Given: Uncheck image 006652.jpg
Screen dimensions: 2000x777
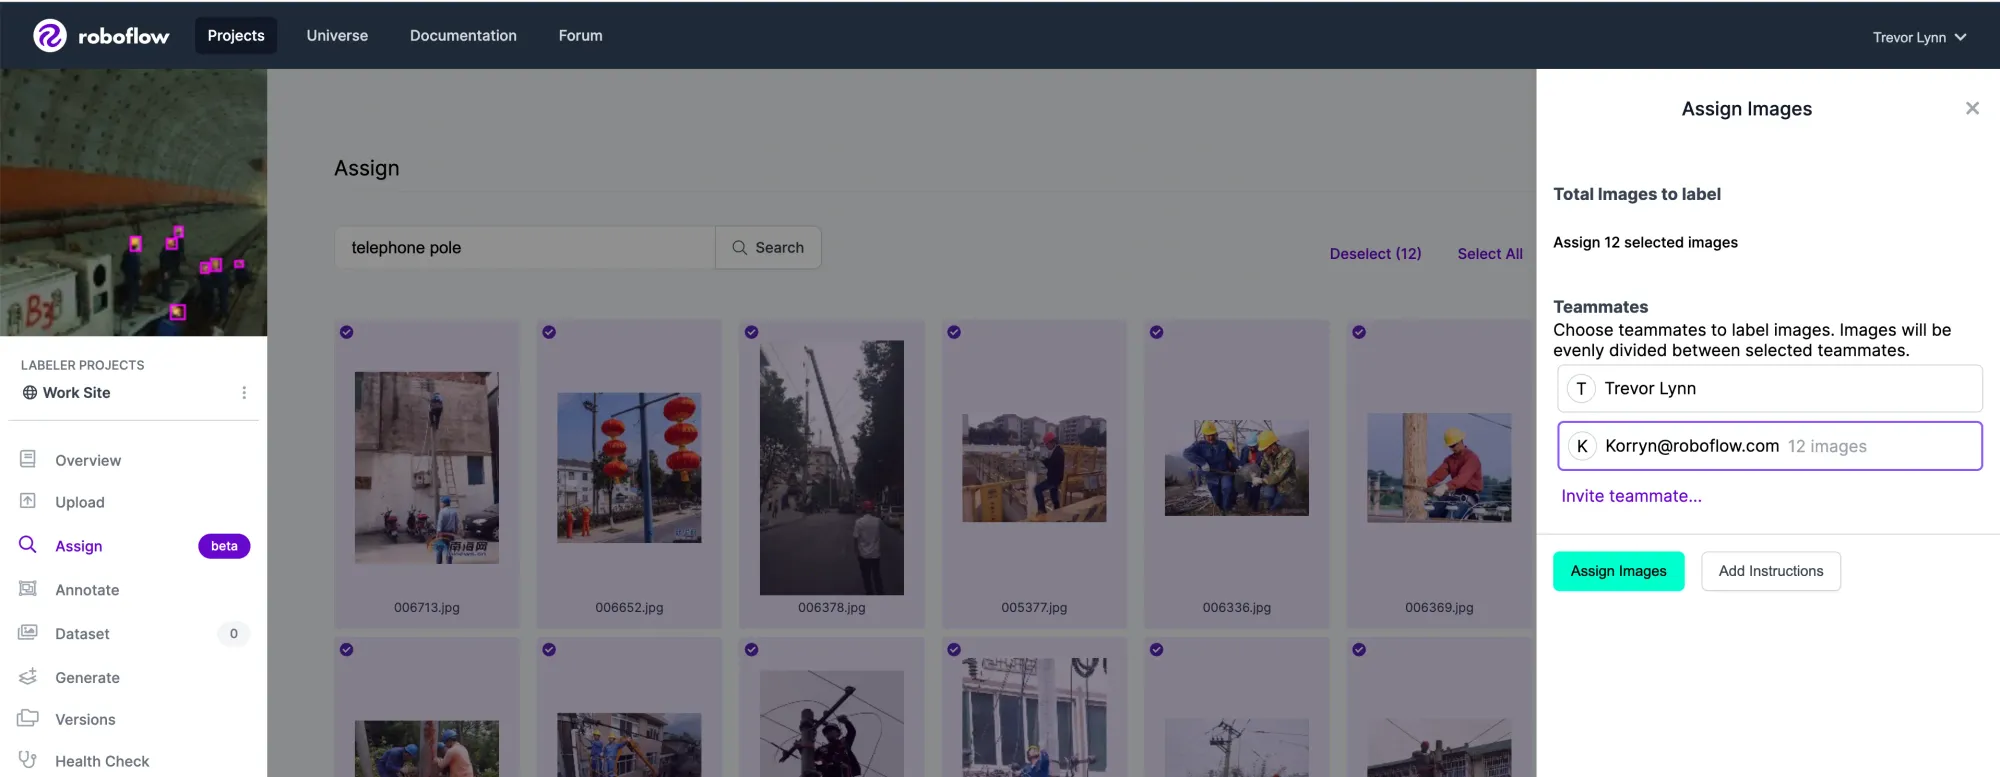Looking at the screenshot, I should pyautogui.click(x=549, y=332).
